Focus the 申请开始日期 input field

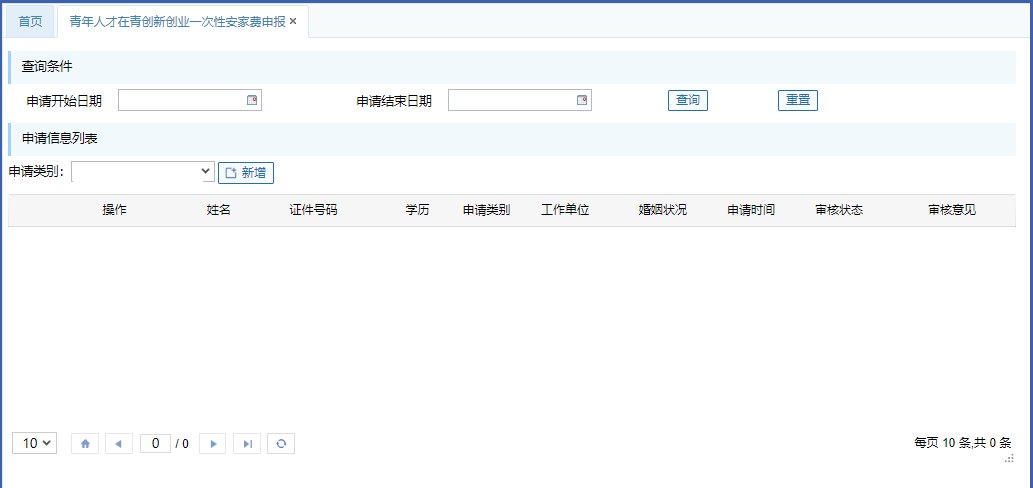pyautogui.click(x=190, y=101)
